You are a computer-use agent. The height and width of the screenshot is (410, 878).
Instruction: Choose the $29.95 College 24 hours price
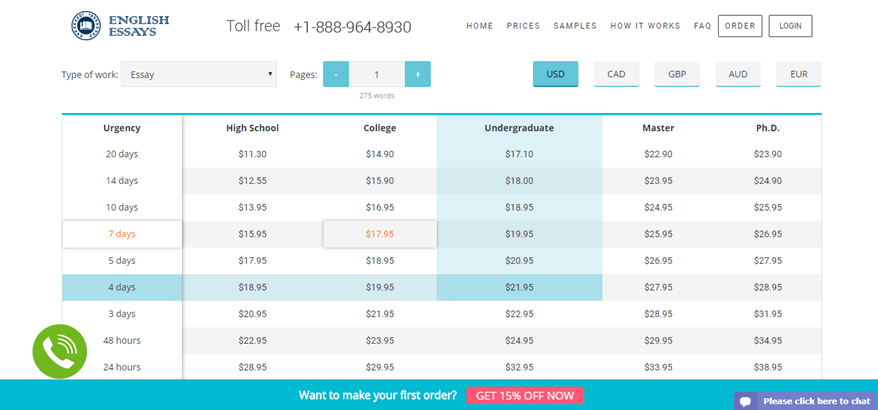(x=380, y=367)
